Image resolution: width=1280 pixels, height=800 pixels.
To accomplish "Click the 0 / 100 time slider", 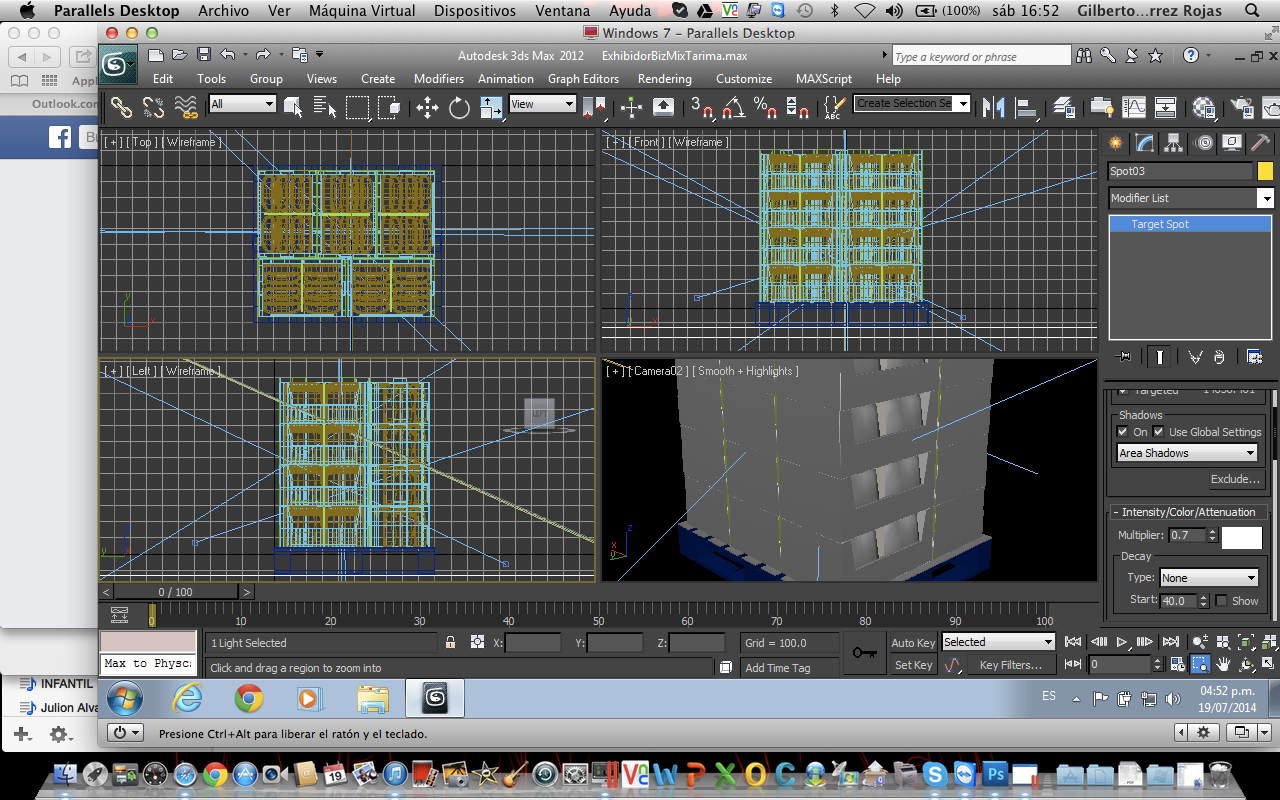I will (175, 592).
